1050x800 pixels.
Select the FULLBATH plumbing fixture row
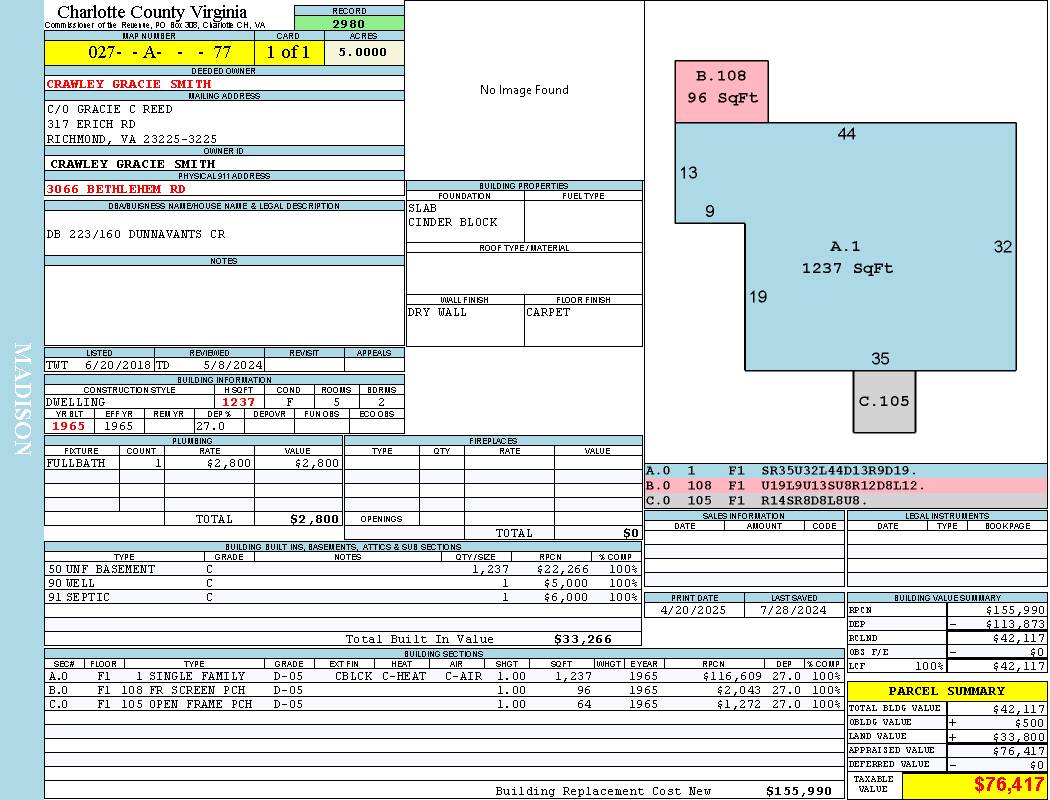point(193,464)
